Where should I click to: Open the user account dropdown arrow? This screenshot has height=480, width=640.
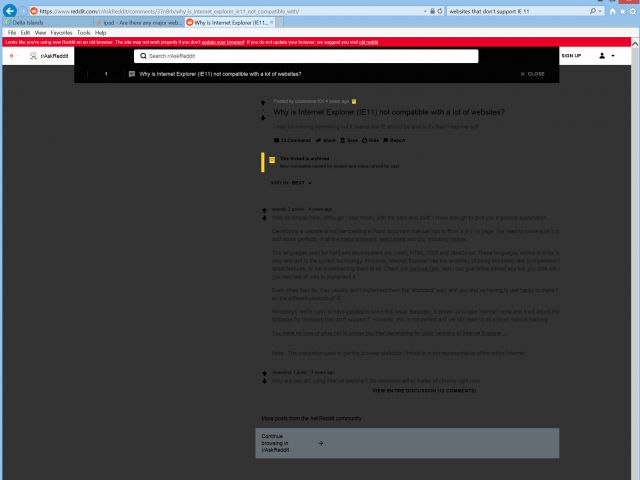pos(613,56)
